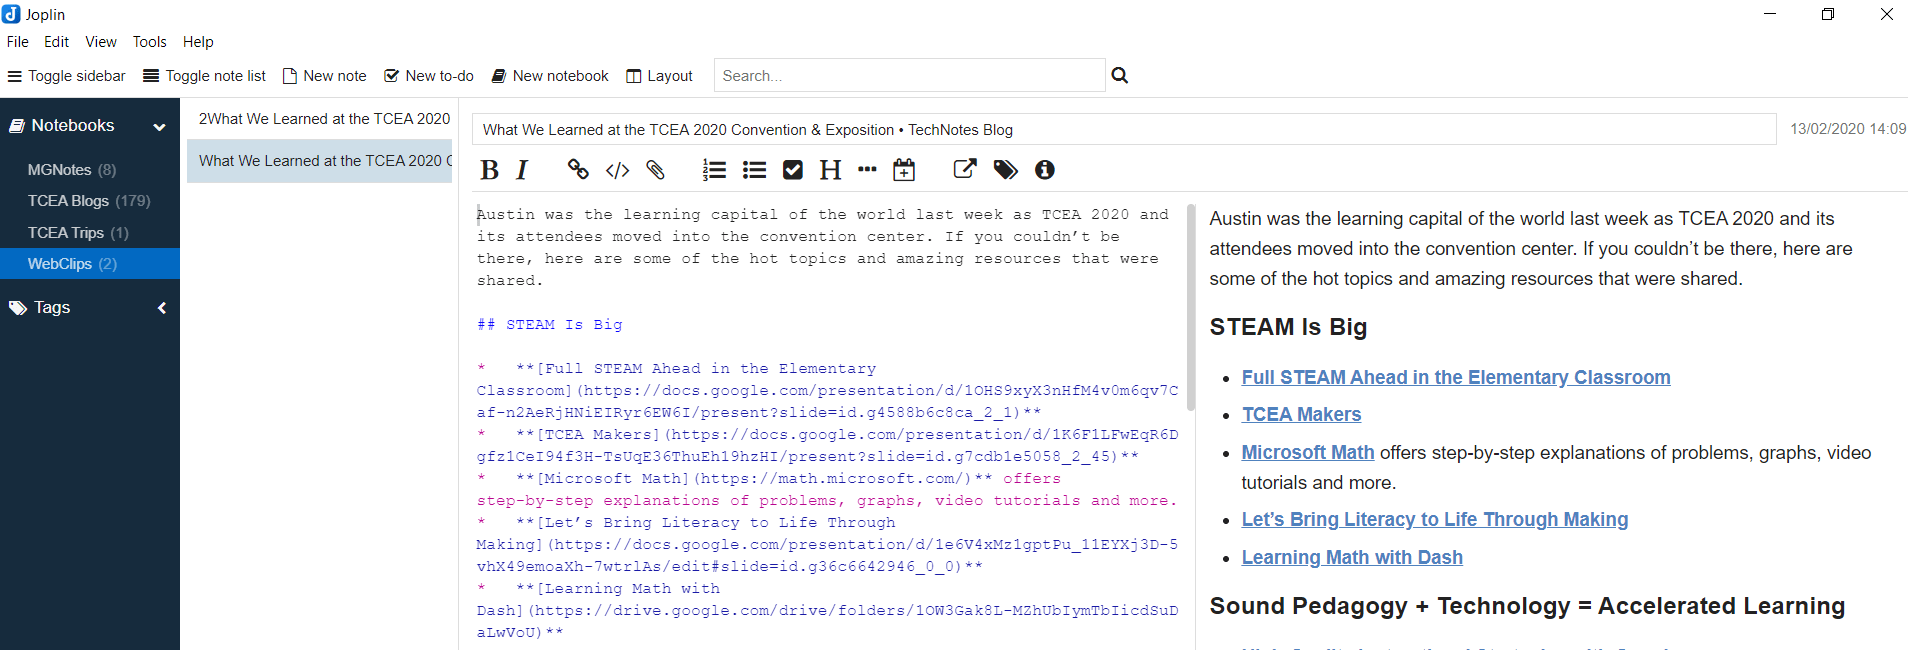Create a New to-do
Image resolution: width=1908 pixels, height=650 pixels.
tap(429, 76)
